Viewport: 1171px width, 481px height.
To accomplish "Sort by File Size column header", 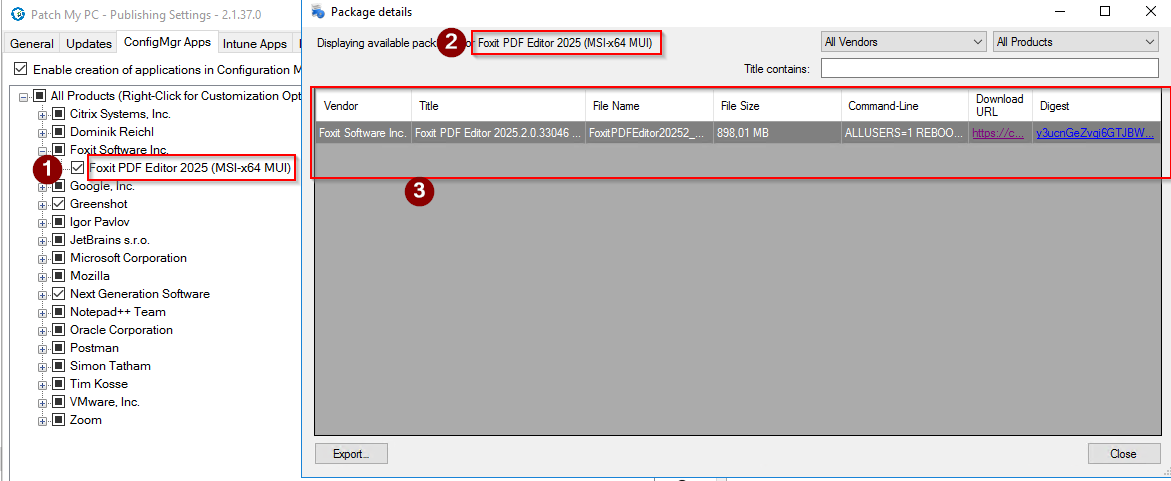I will tap(740, 106).
